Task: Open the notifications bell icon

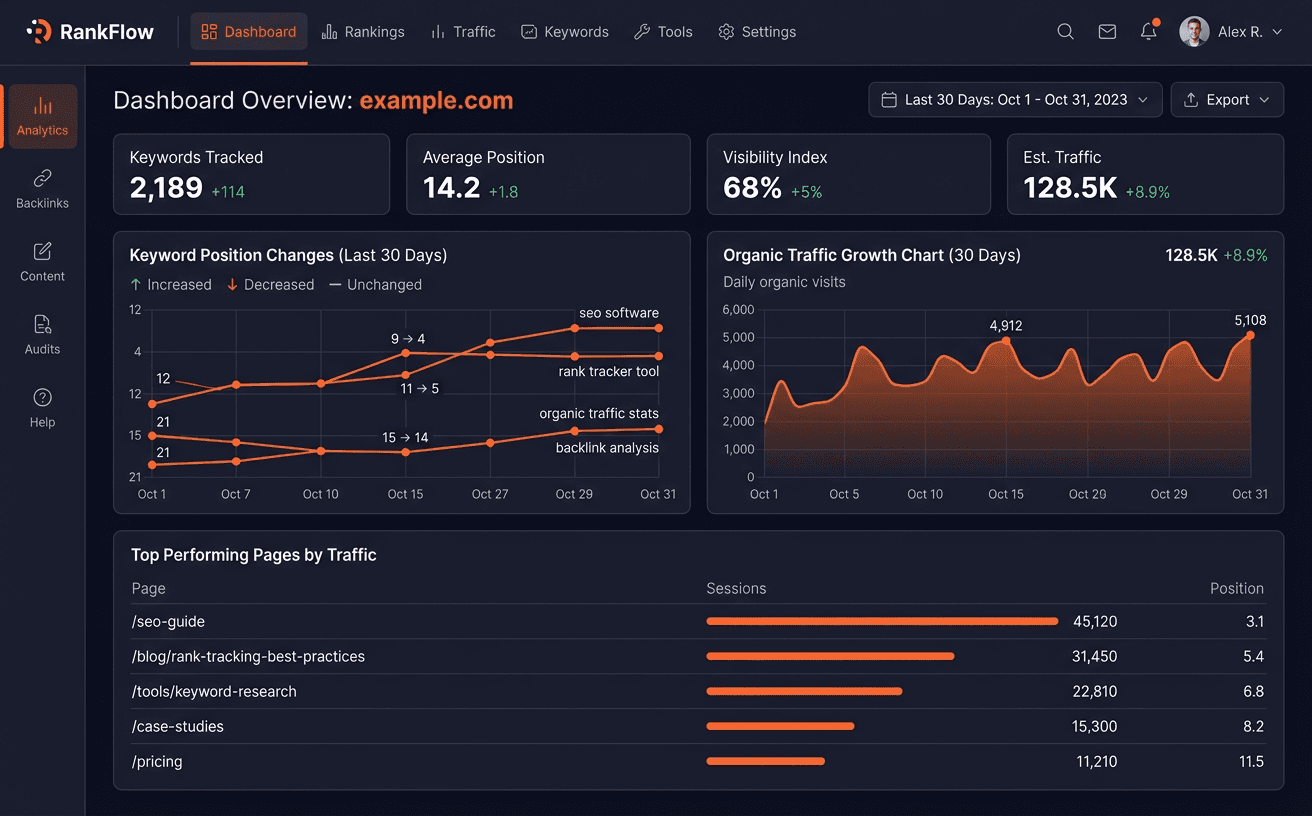Action: click(x=1149, y=31)
